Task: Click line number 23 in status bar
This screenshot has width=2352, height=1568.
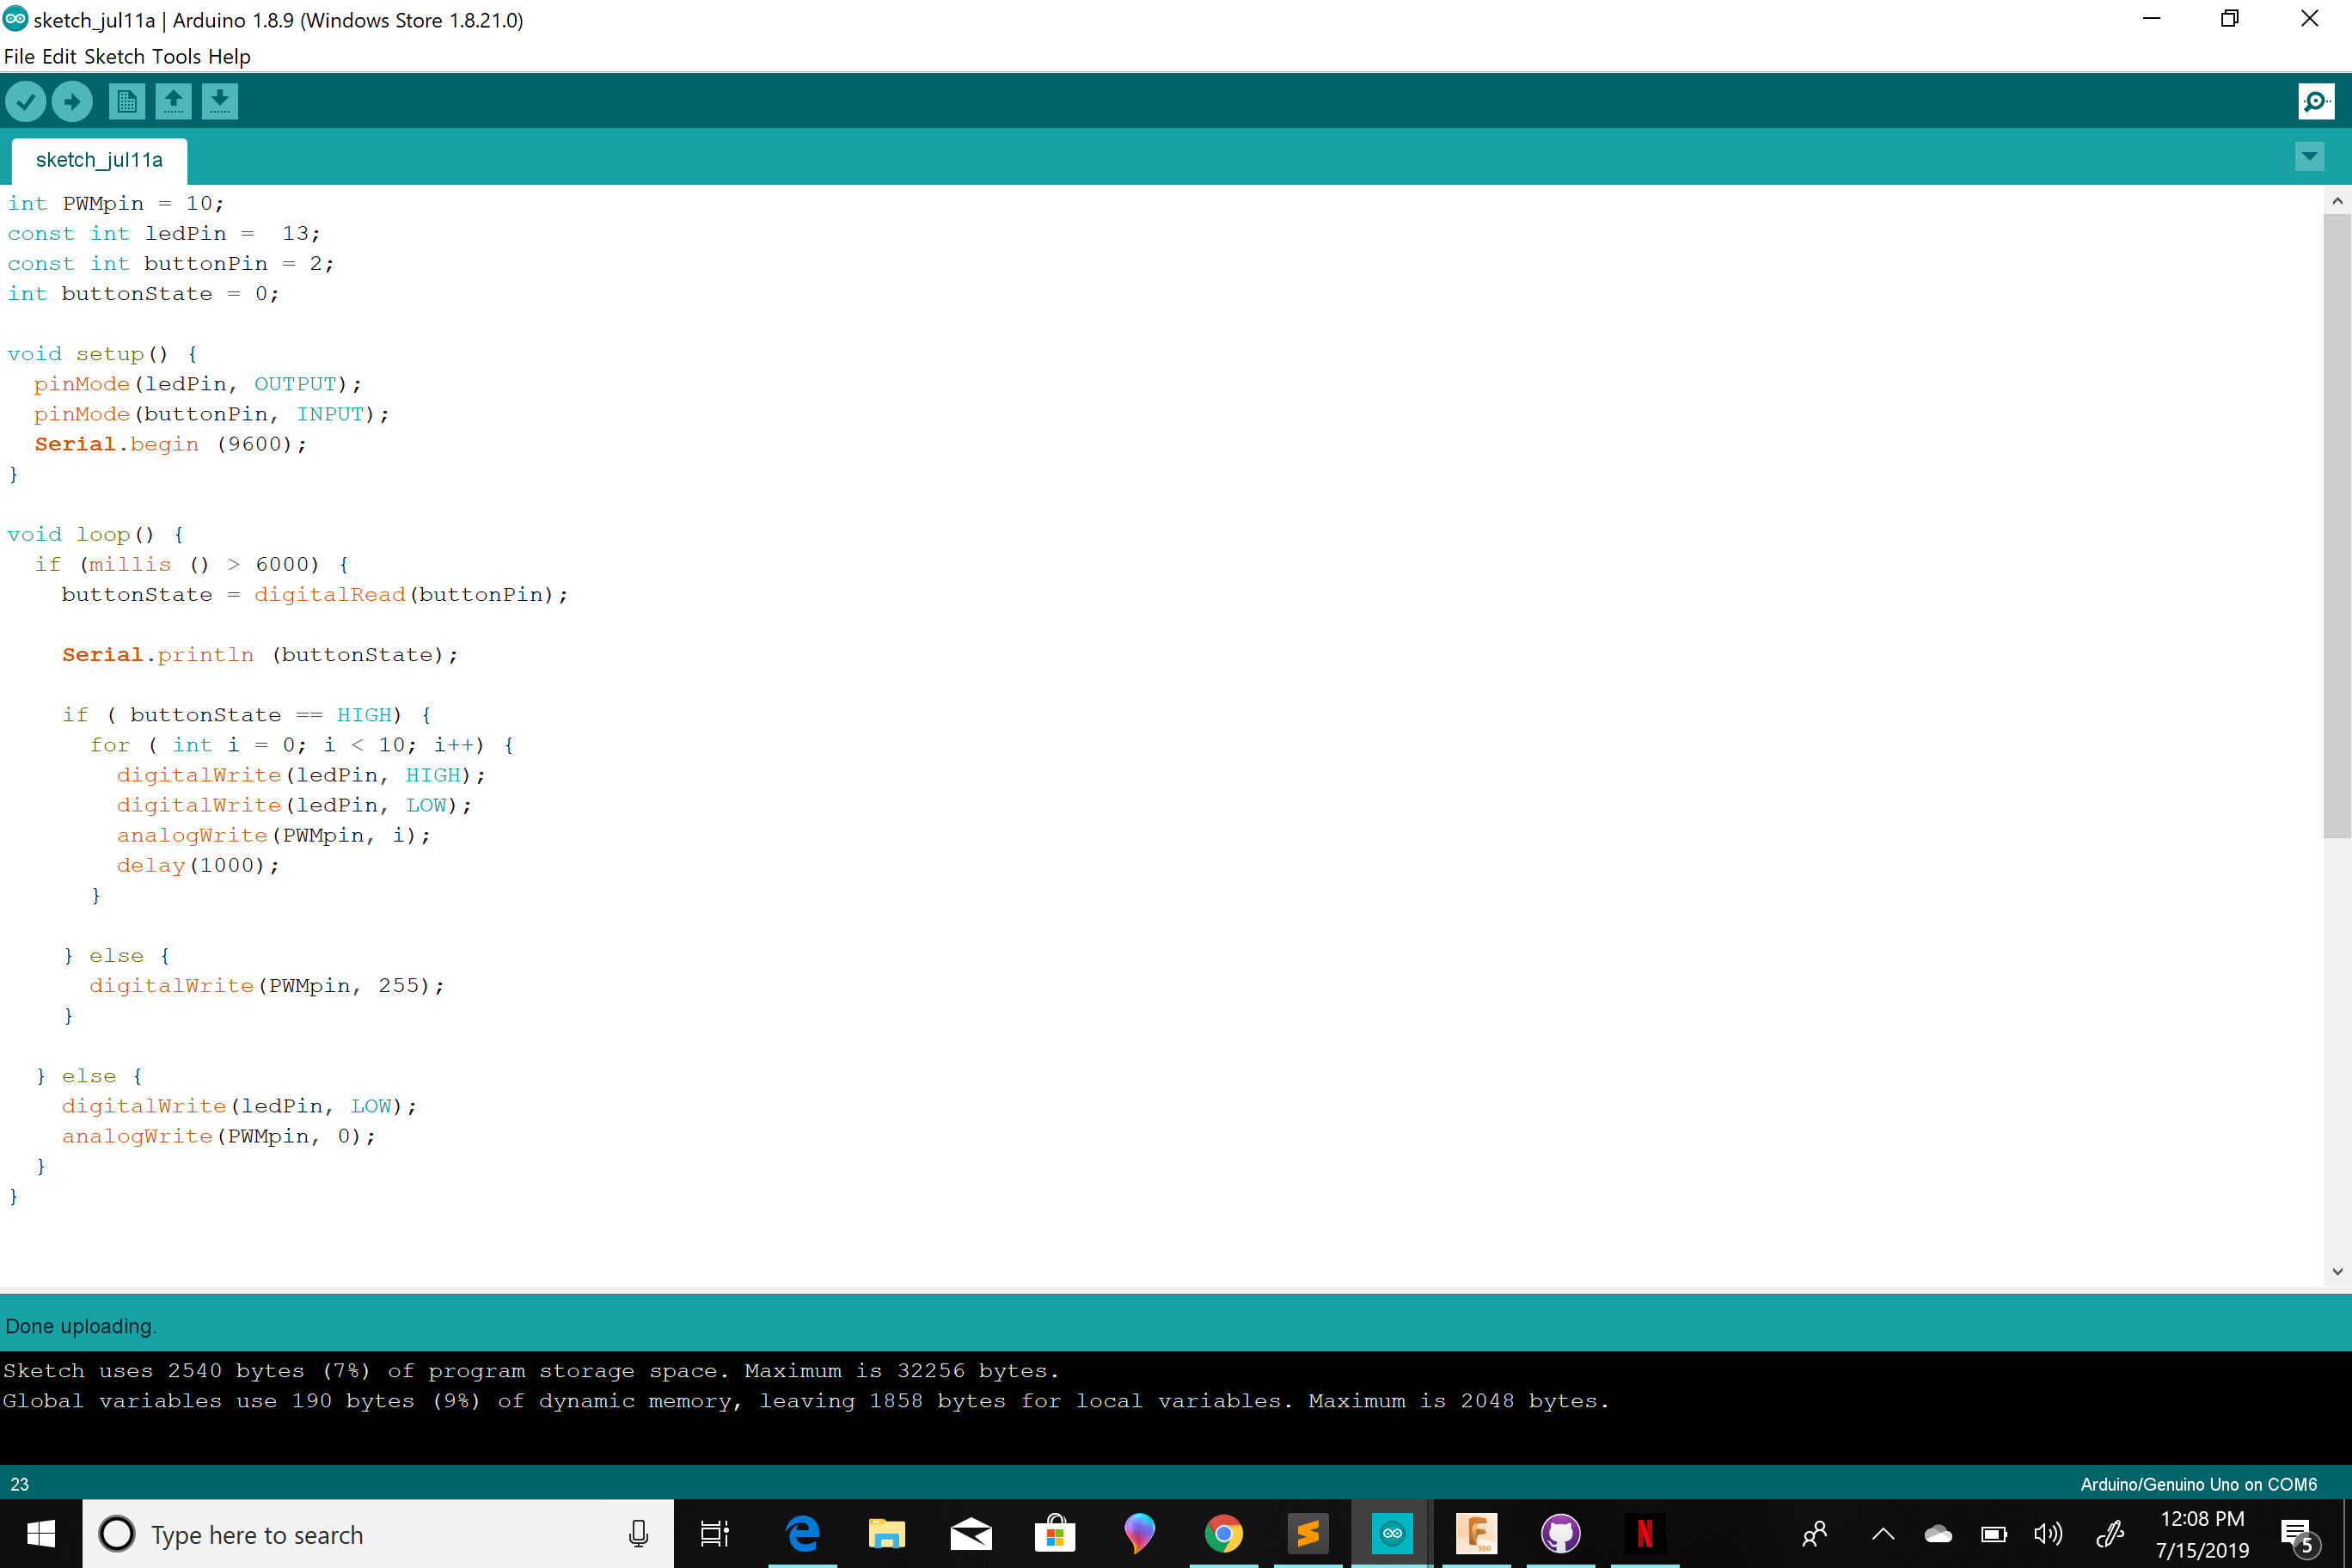Action: [19, 1484]
